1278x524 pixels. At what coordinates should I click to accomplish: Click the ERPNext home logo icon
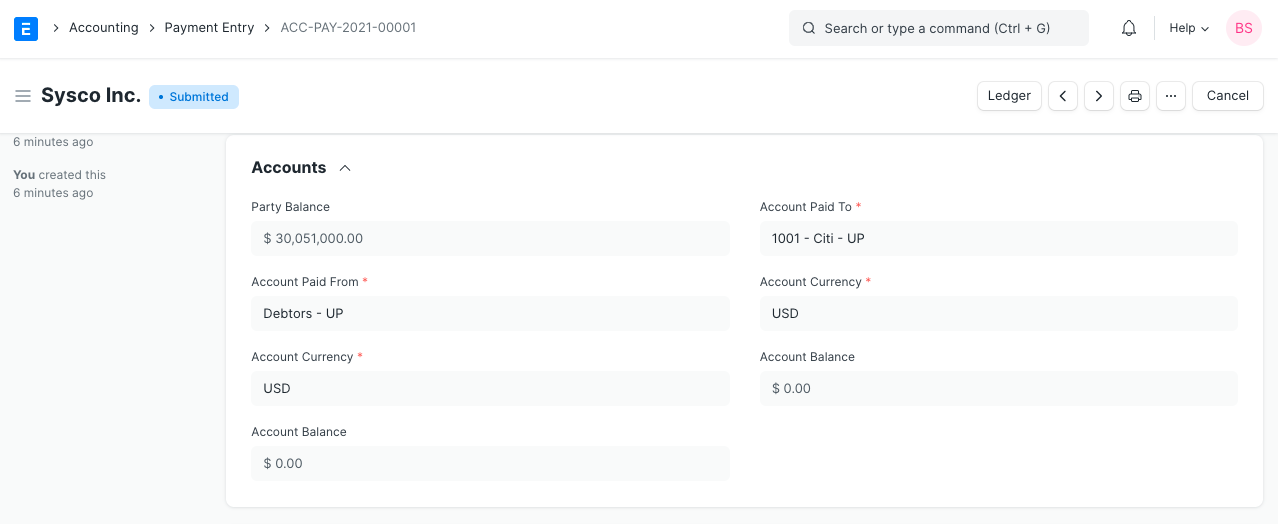click(26, 28)
